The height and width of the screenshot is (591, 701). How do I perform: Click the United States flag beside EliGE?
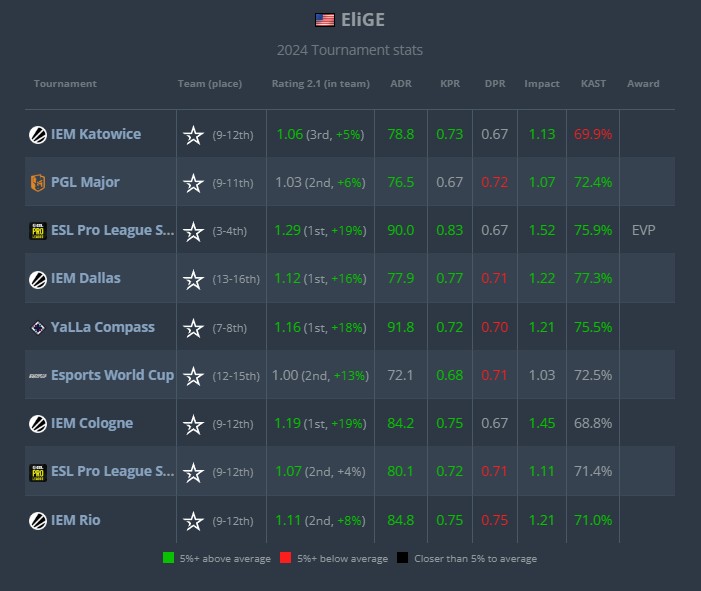pos(324,19)
